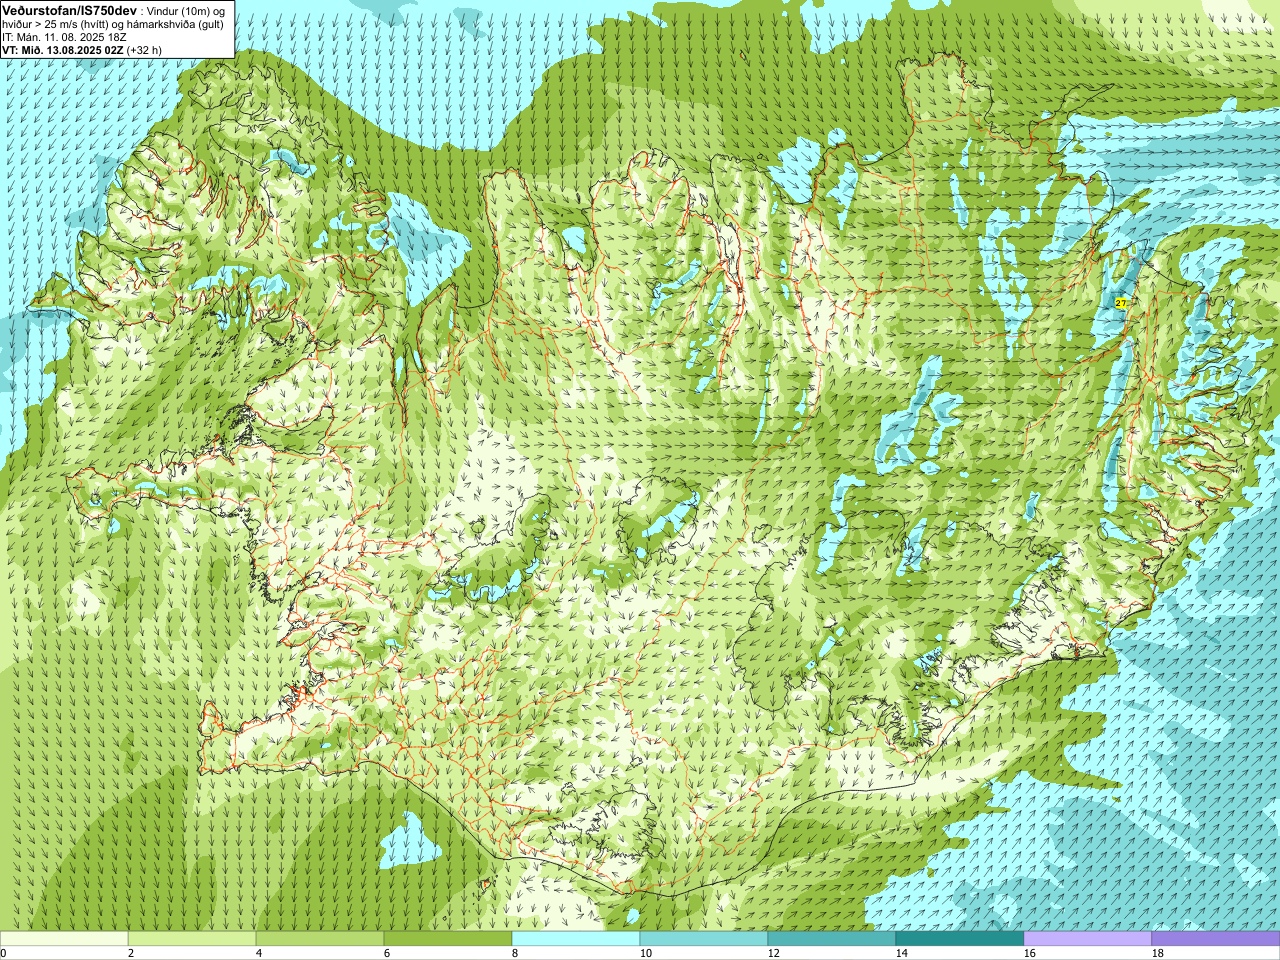This screenshot has height=960, width=1280.
Task: Click the Veðurstofan/IS750dev title text
Action: (69, 10)
